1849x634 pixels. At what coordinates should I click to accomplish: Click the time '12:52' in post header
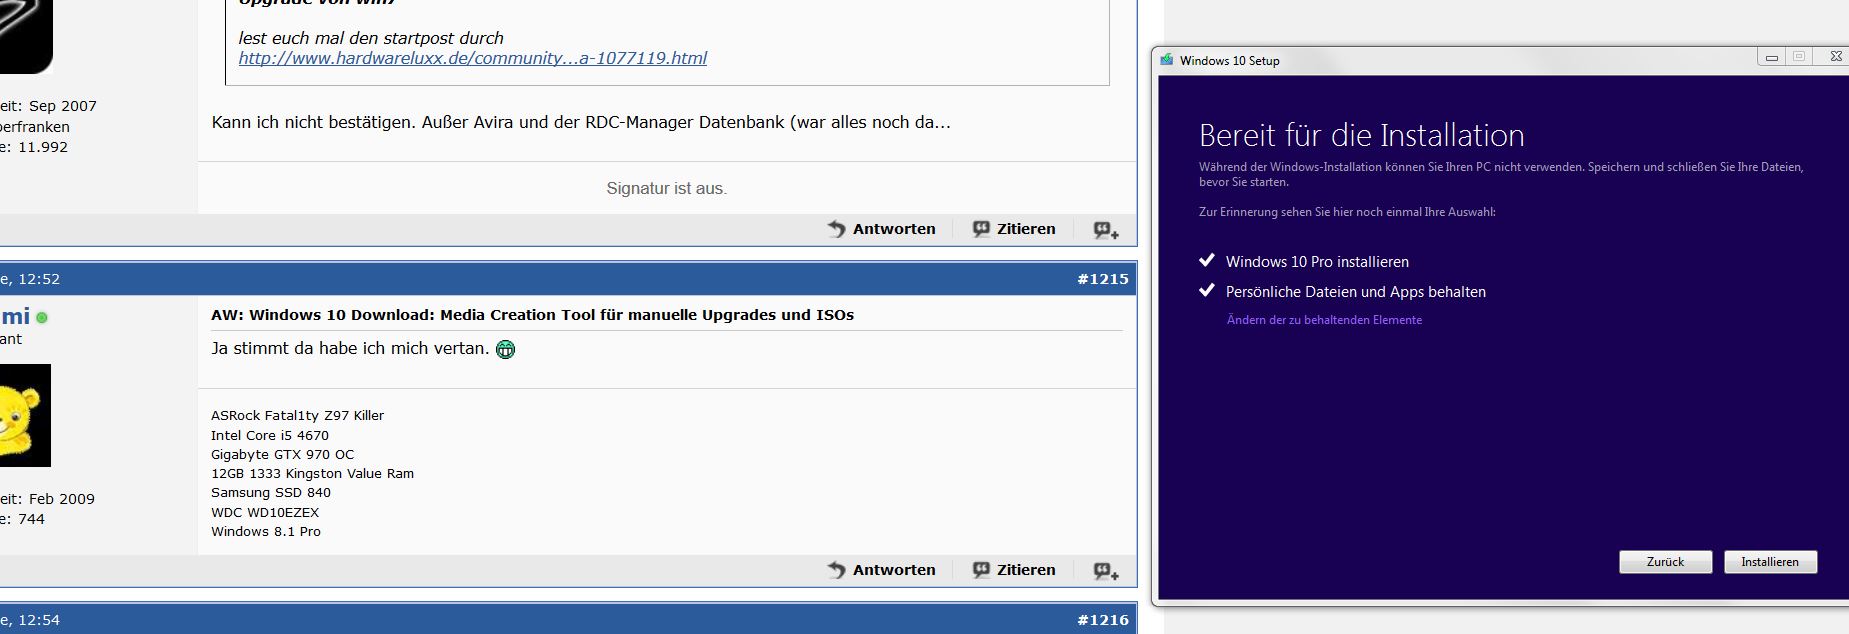pos(39,279)
